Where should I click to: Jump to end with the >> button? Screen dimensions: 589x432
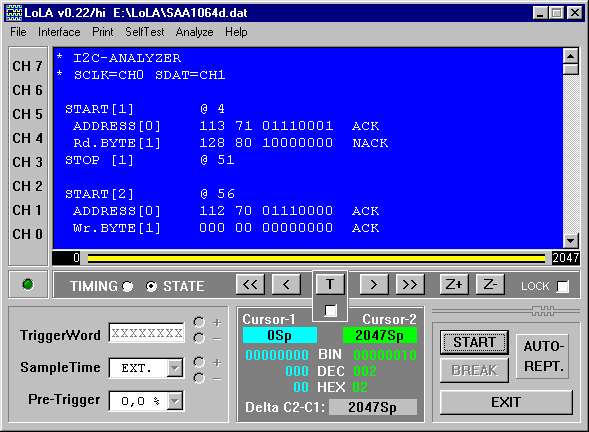coord(410,285)
